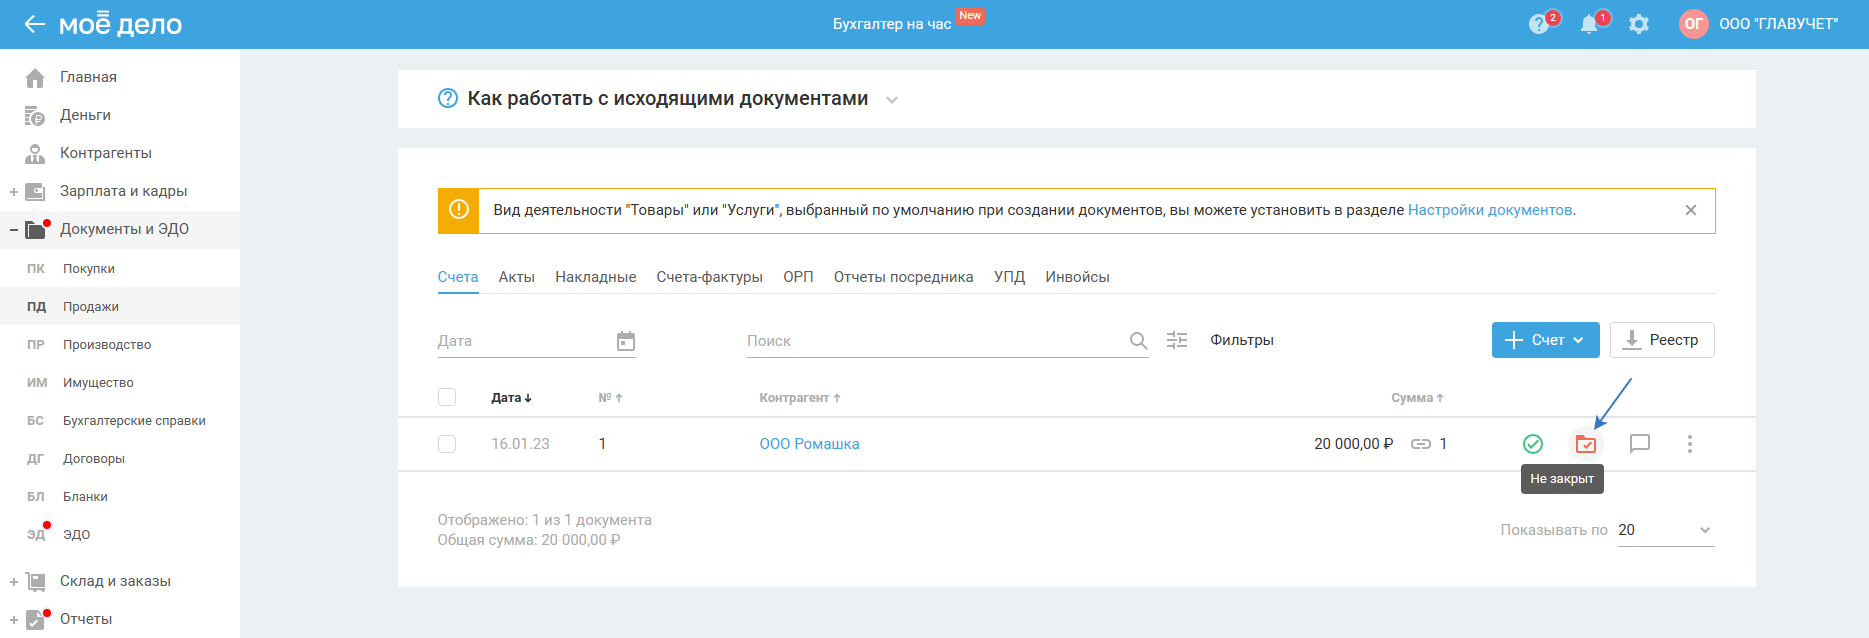Click the help question mark in header
The width and height of the screenshot is (1869, 638).
click(x=1539, y=25)
